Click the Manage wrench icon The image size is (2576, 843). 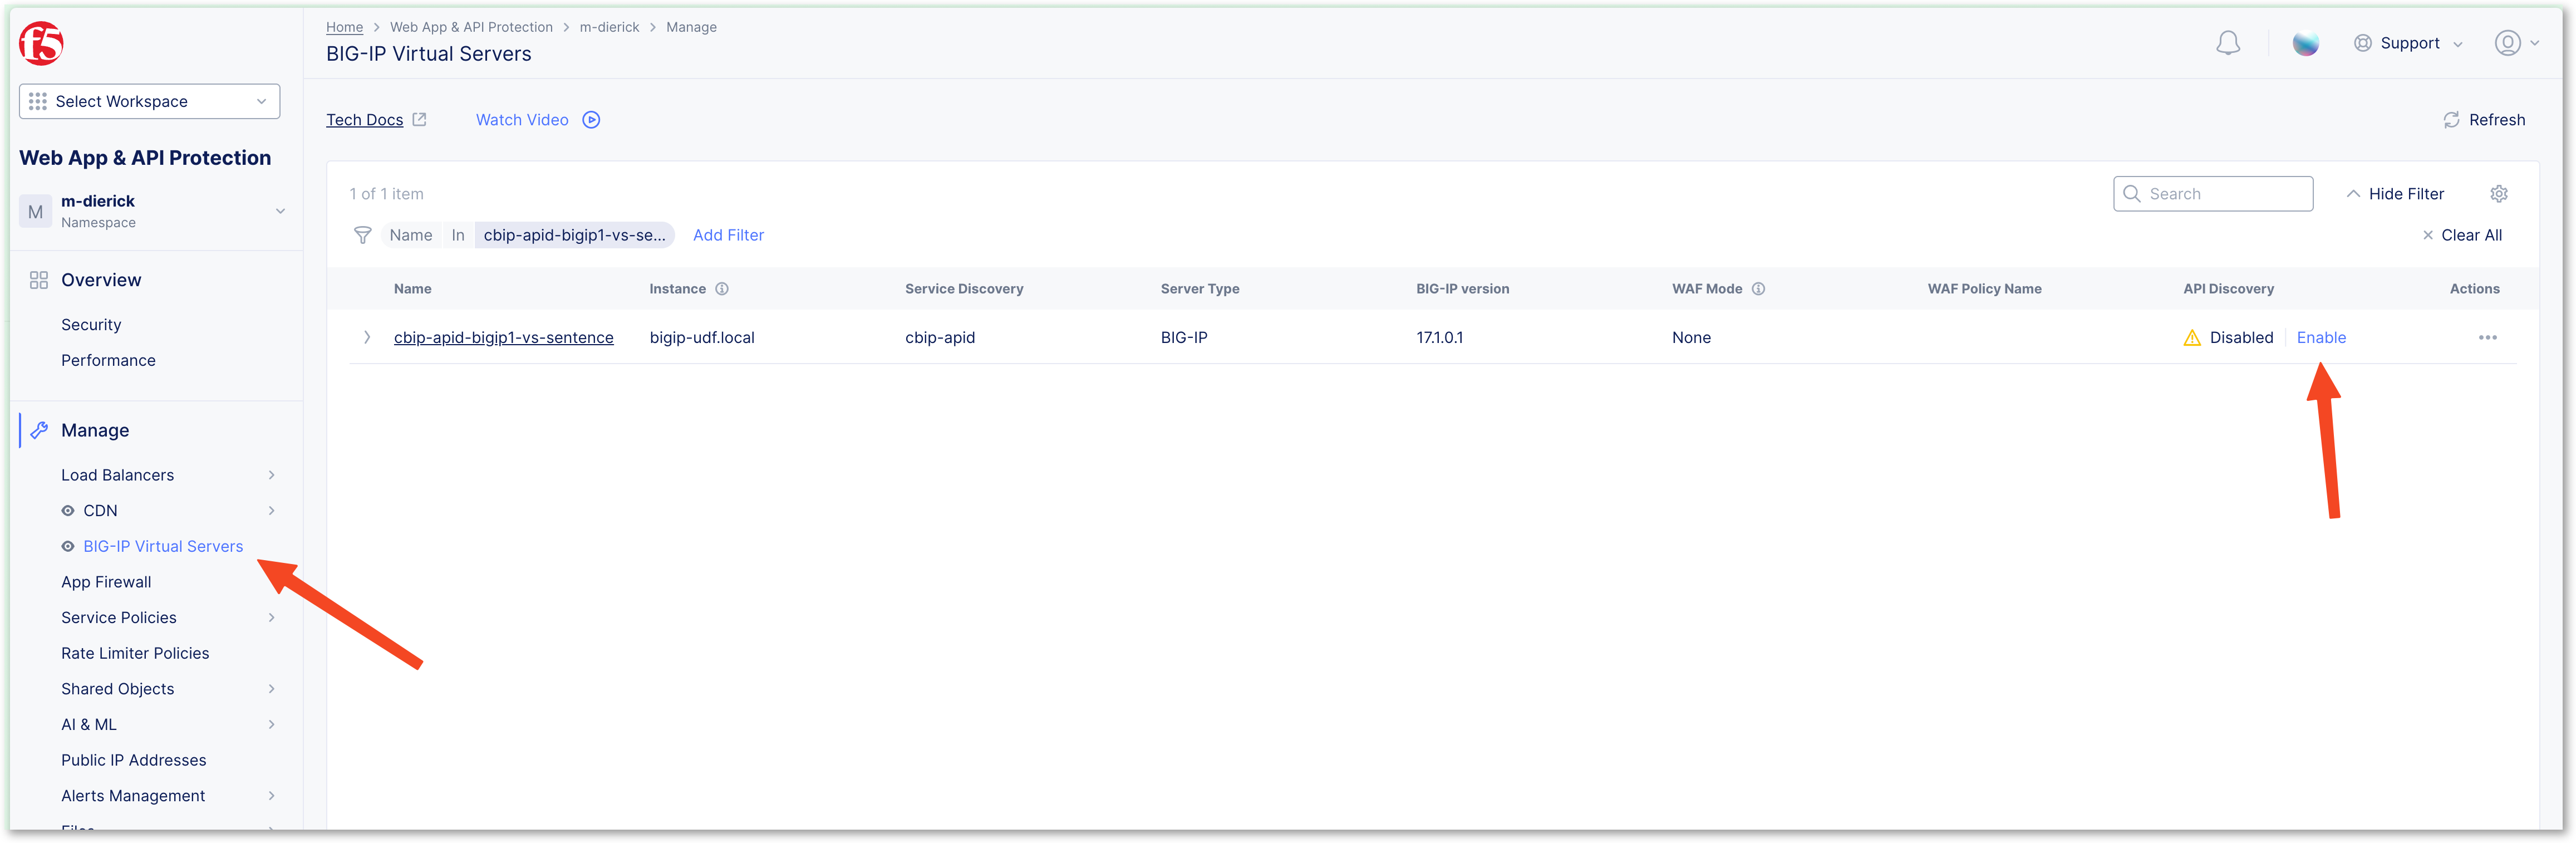(39, 431)
